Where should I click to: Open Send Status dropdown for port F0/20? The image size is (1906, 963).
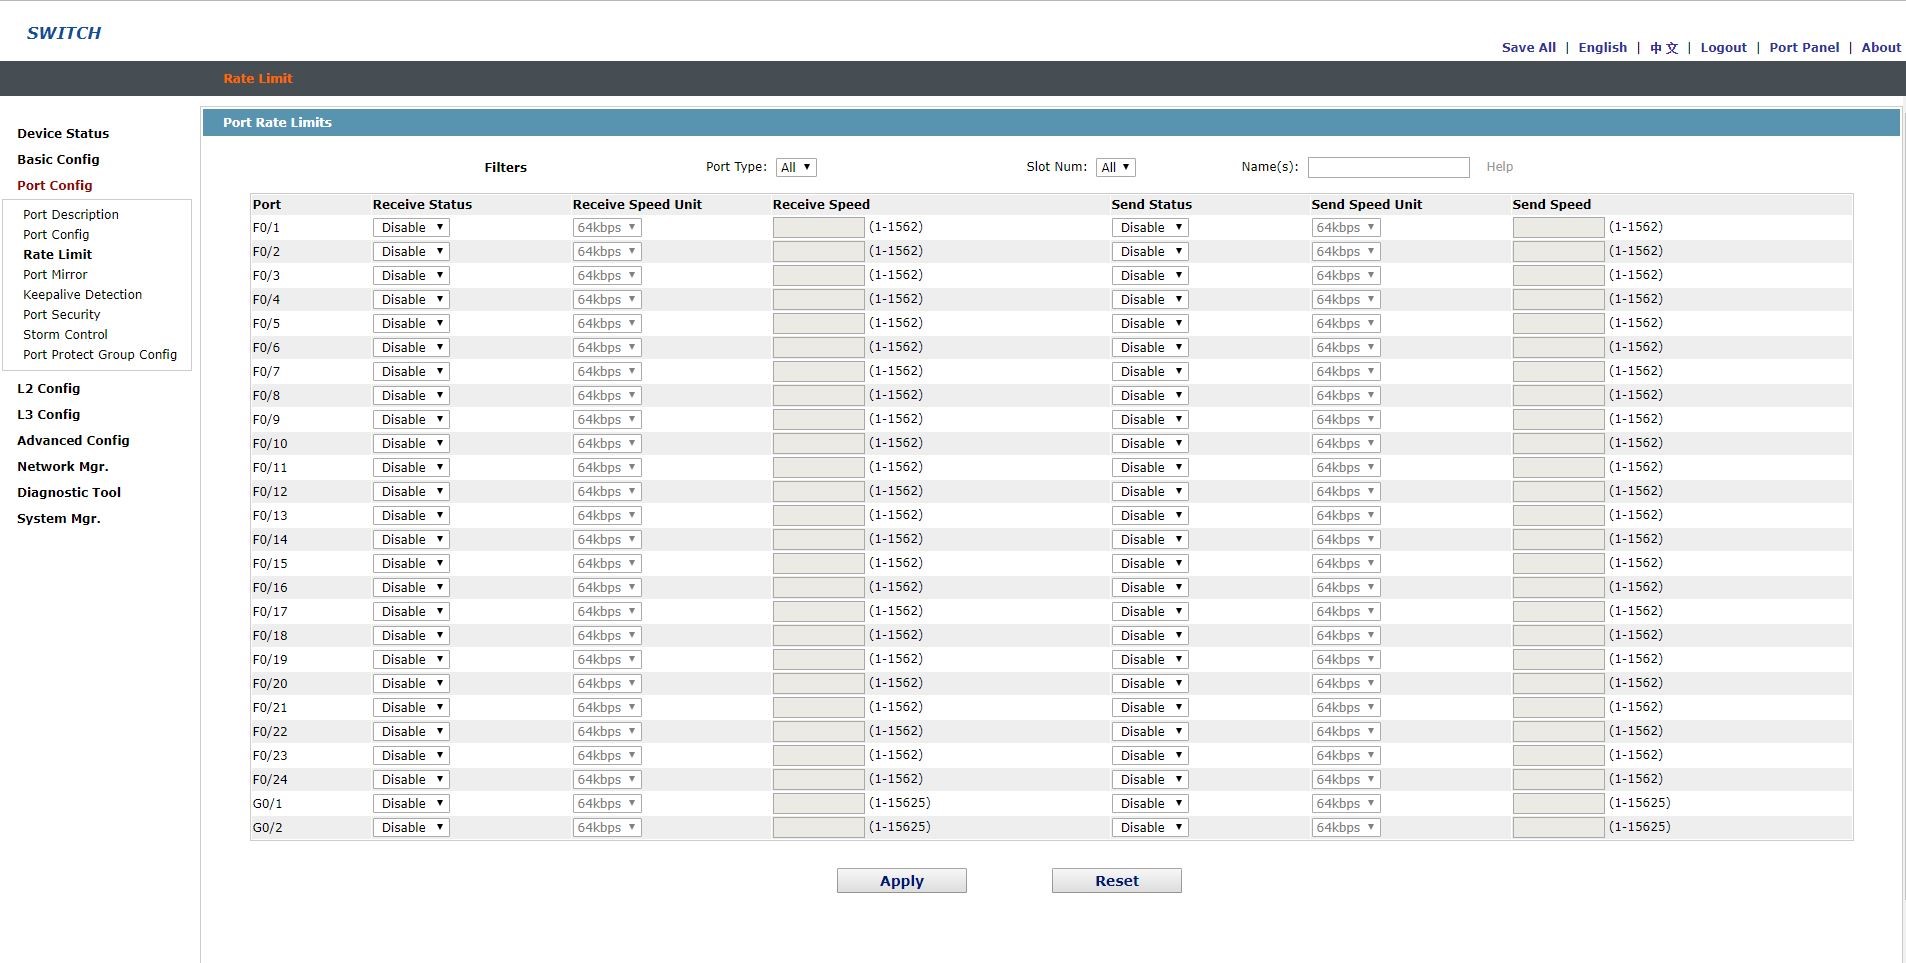1150,684
